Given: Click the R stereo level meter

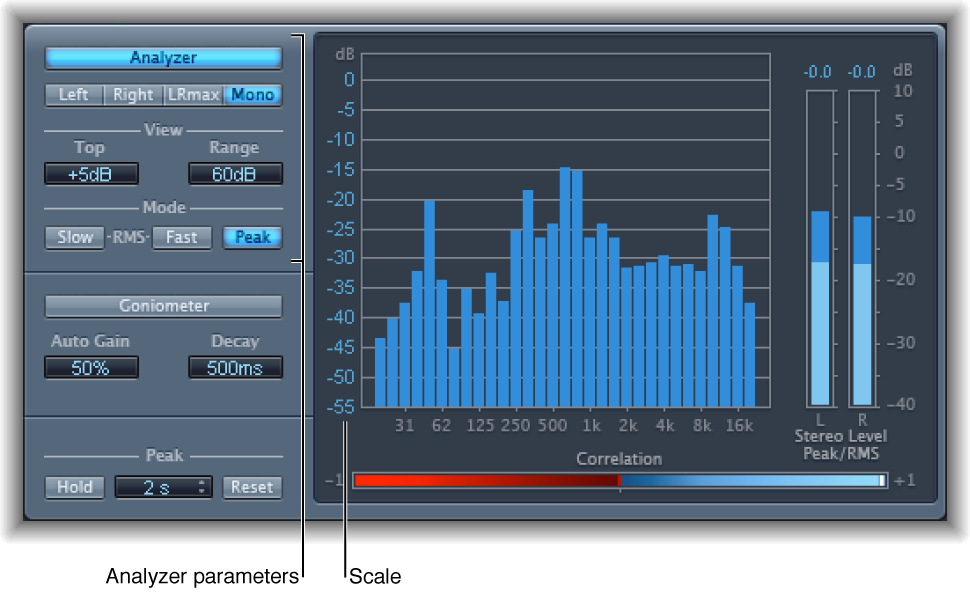Looking at the screenshot, I should pos(862,300).
